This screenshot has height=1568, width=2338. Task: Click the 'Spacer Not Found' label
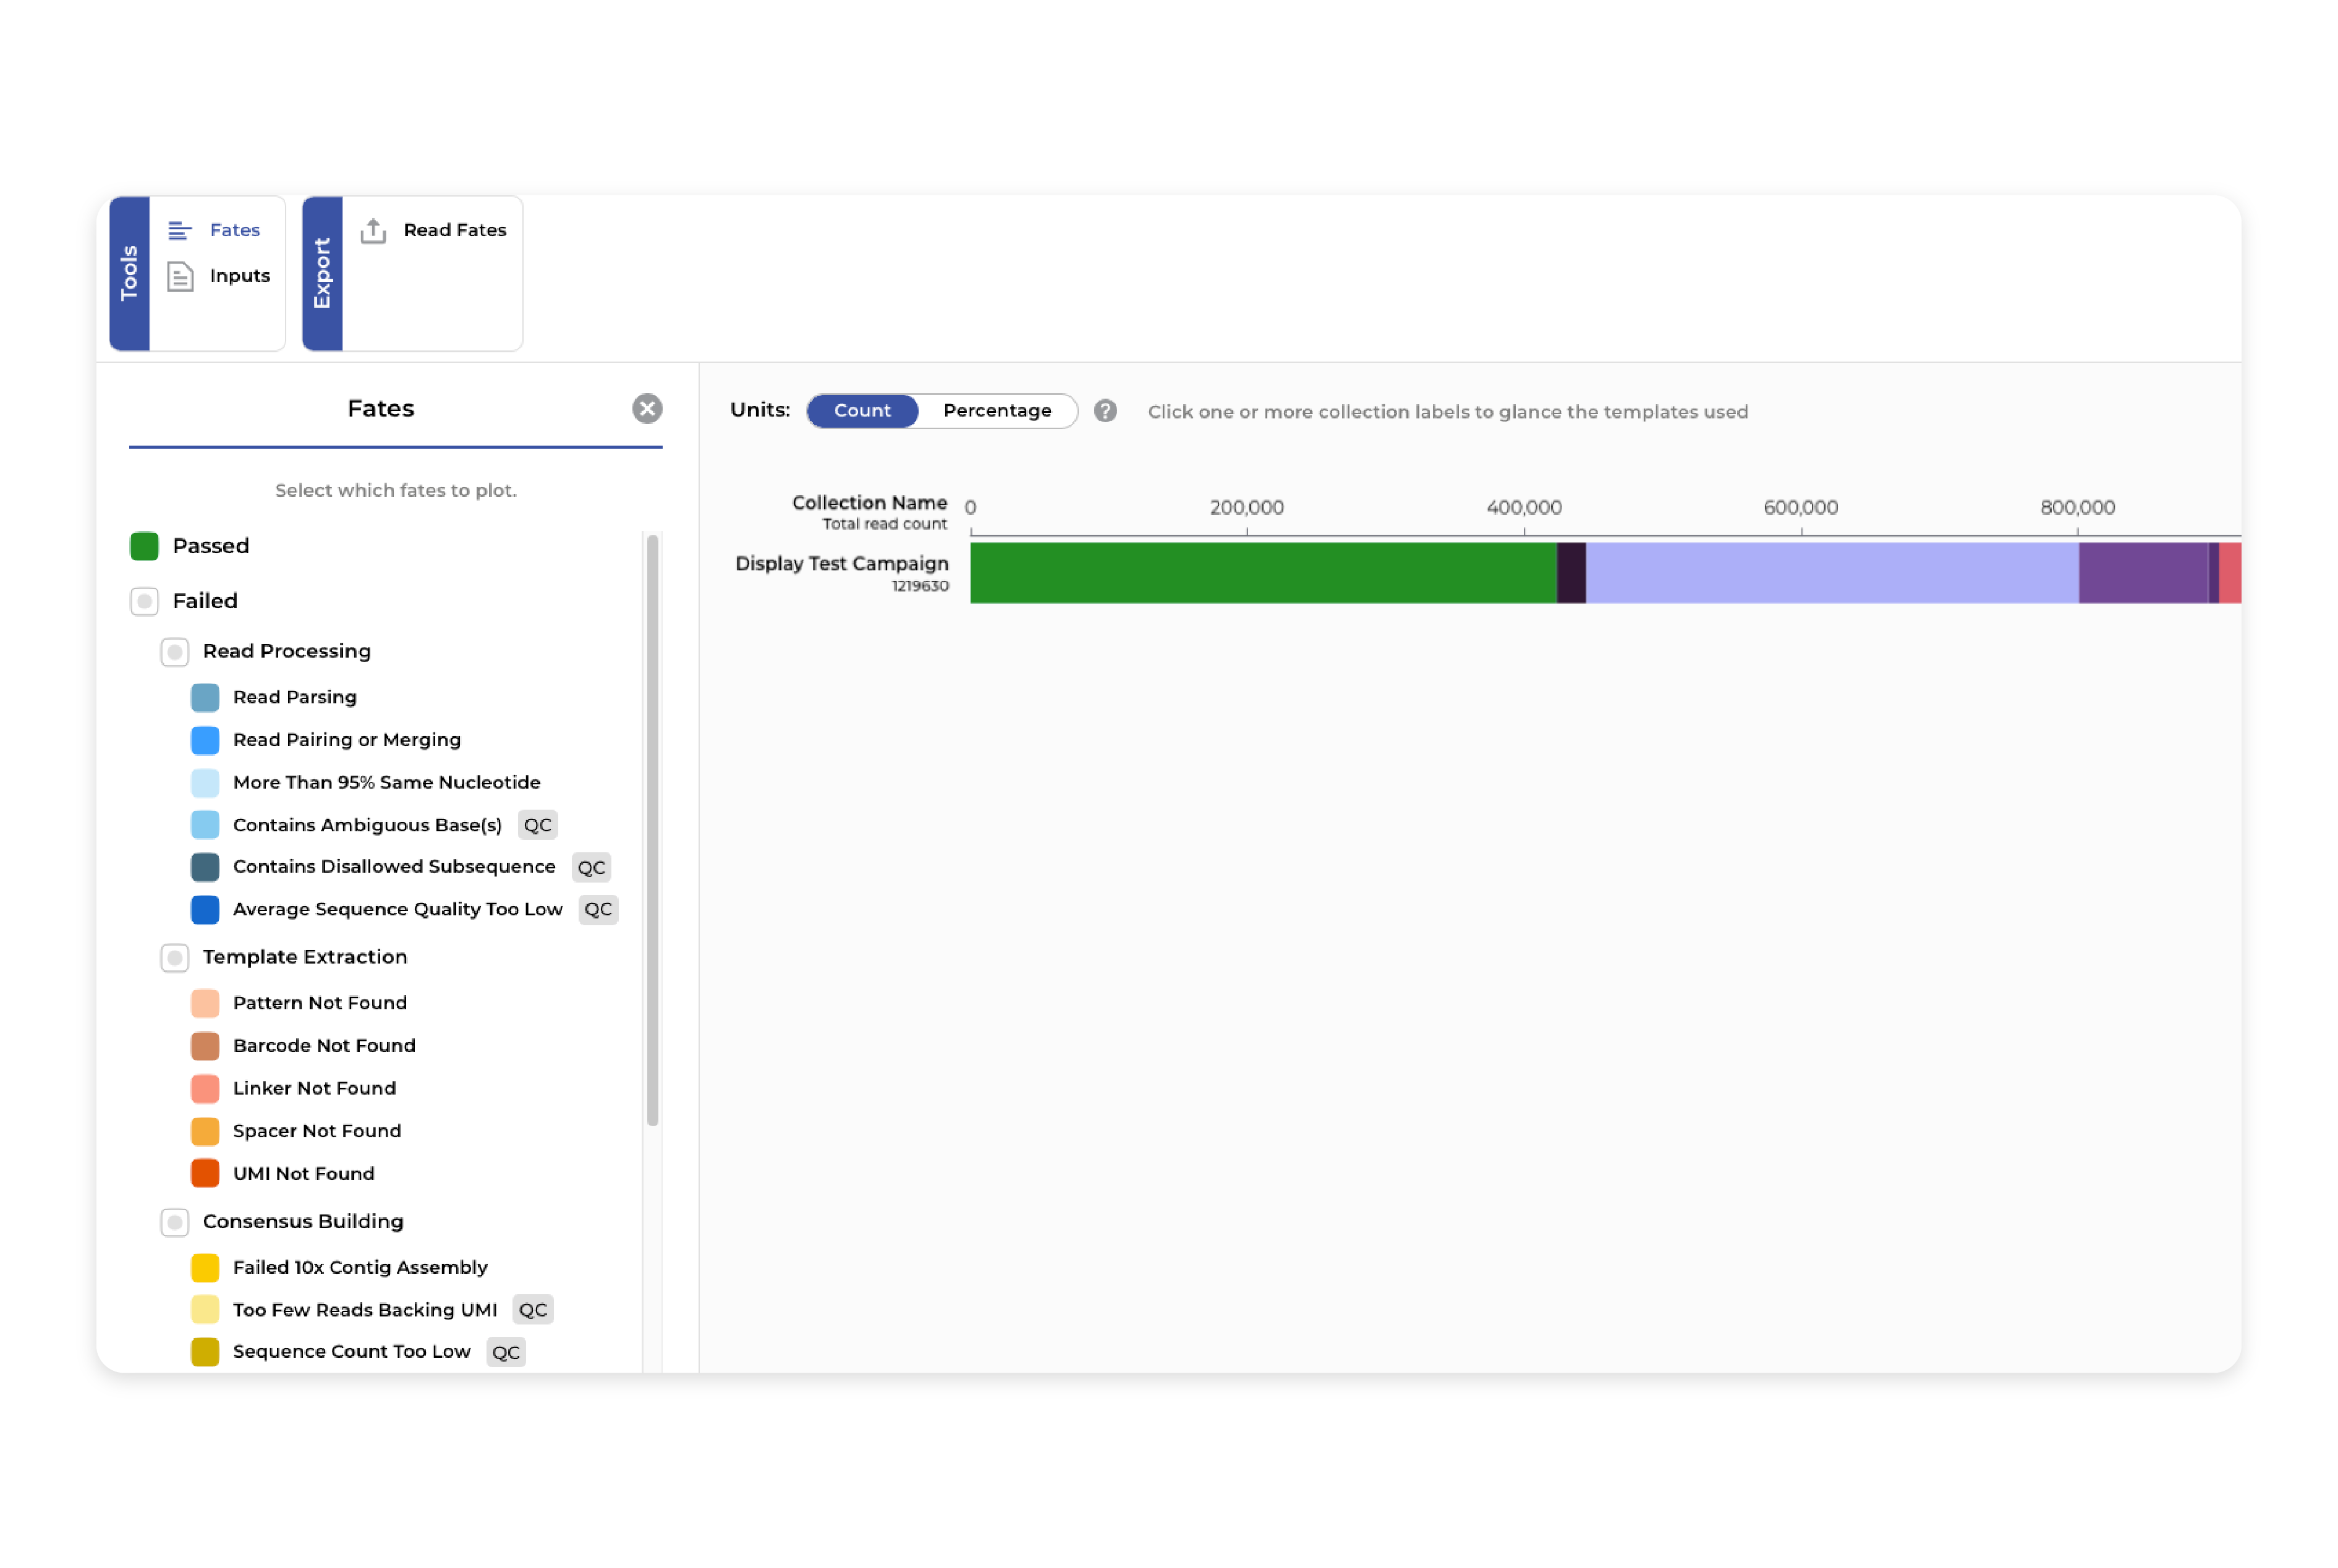point(317,1131)
